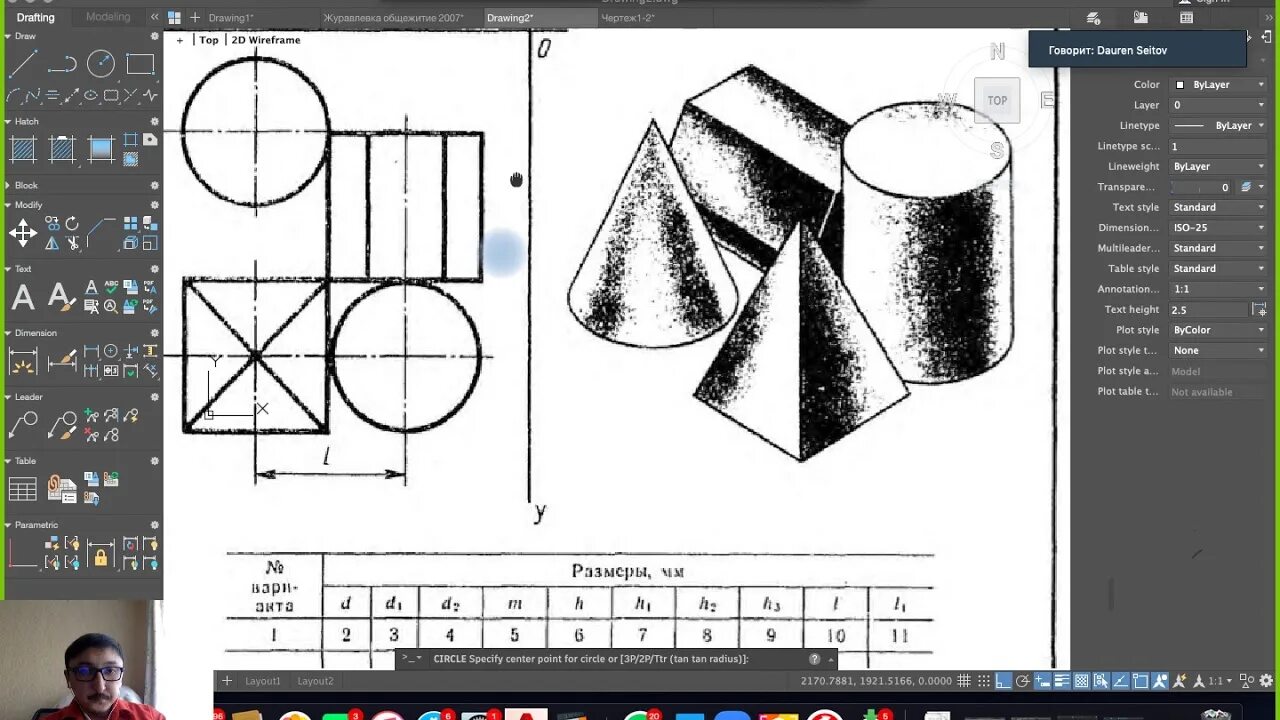Toggle transparency display in status bar
1280x720 pixels.
(x=1083, y=681)
